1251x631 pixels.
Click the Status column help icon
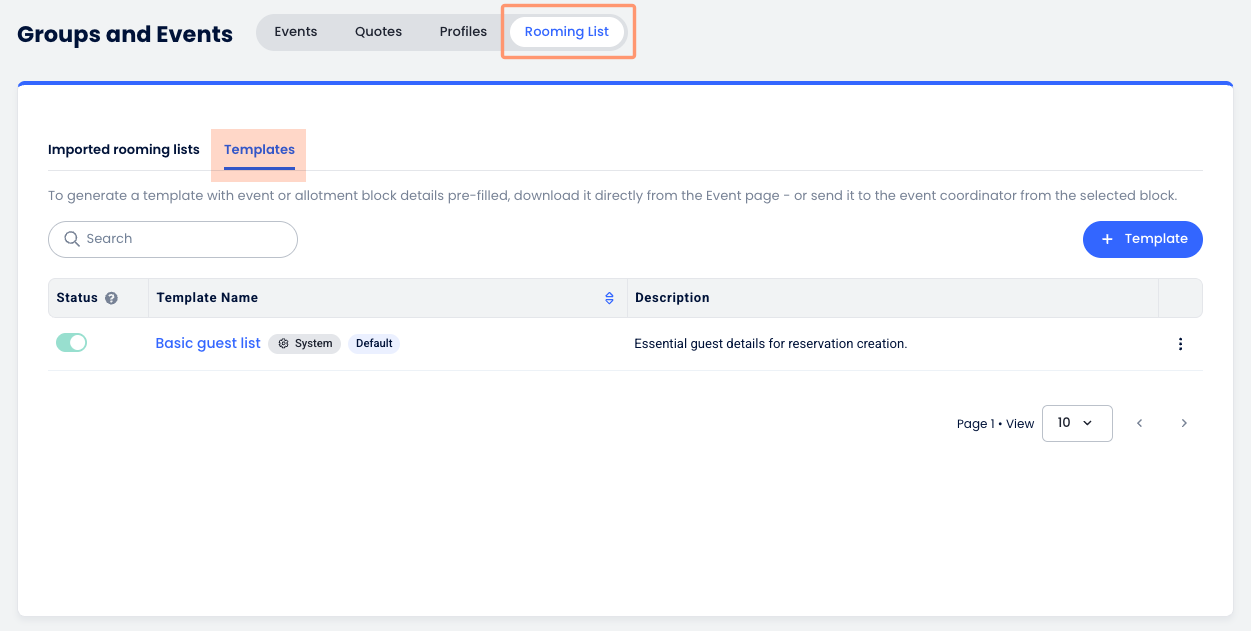pyautogui.click(x=112, y=298)
